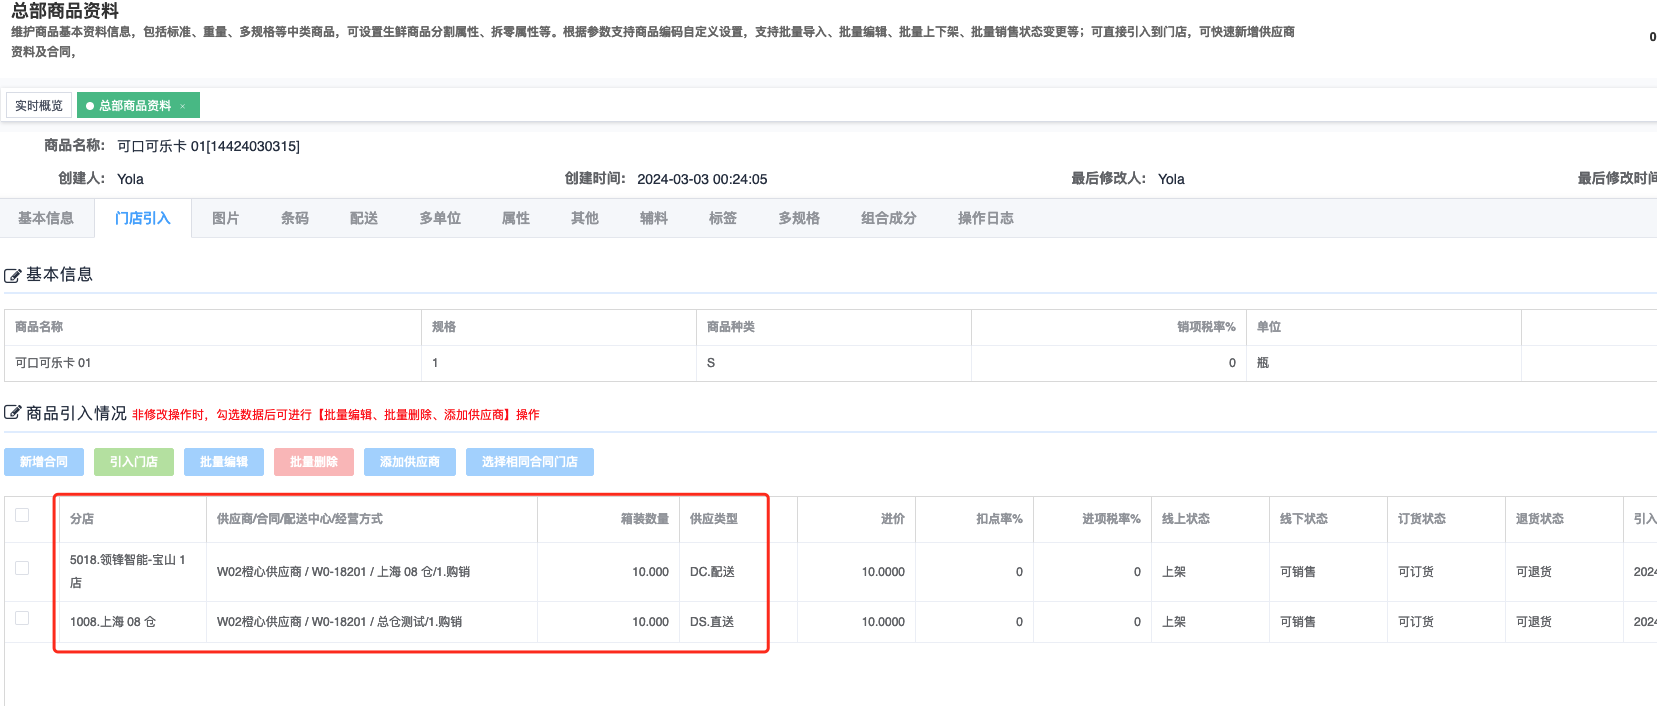Tick the checkbox for 1008.上海 08 仓 row
Viewport: 1657px width, 706px height.
tap(22, 618)
